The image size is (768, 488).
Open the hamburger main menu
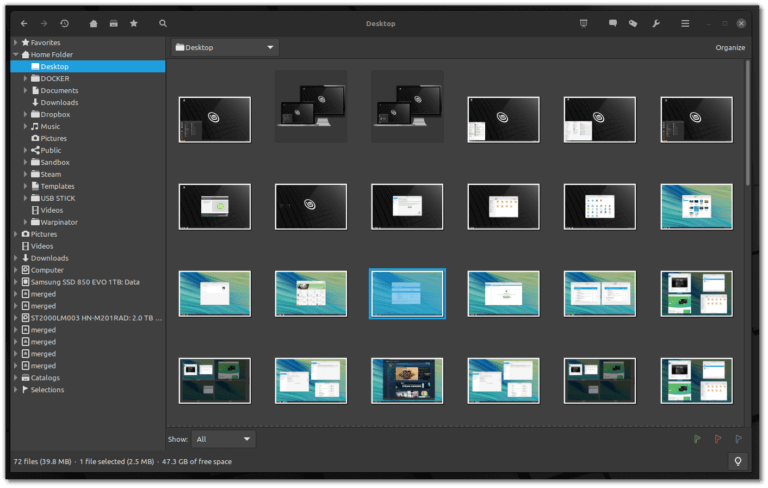pyautogui.click(x=685, y=24)
